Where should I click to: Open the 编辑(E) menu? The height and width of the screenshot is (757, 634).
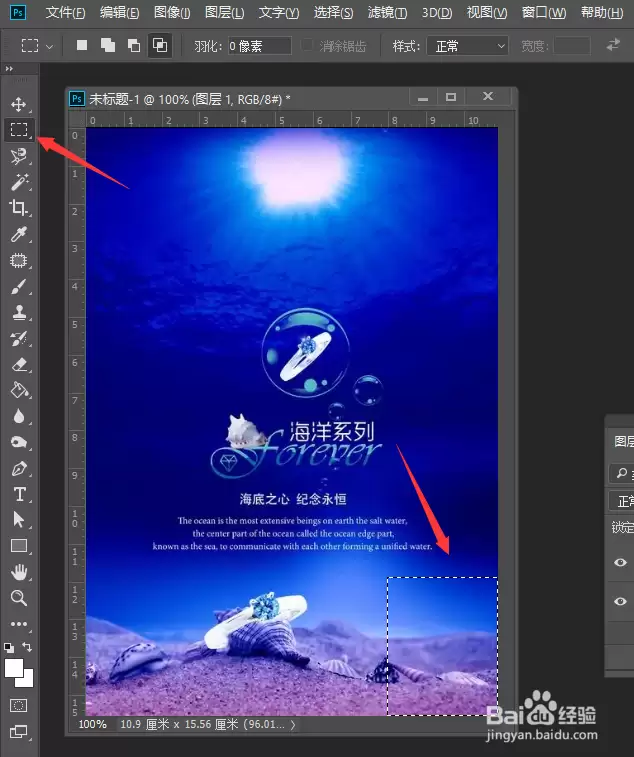click(x=119, y=12)
